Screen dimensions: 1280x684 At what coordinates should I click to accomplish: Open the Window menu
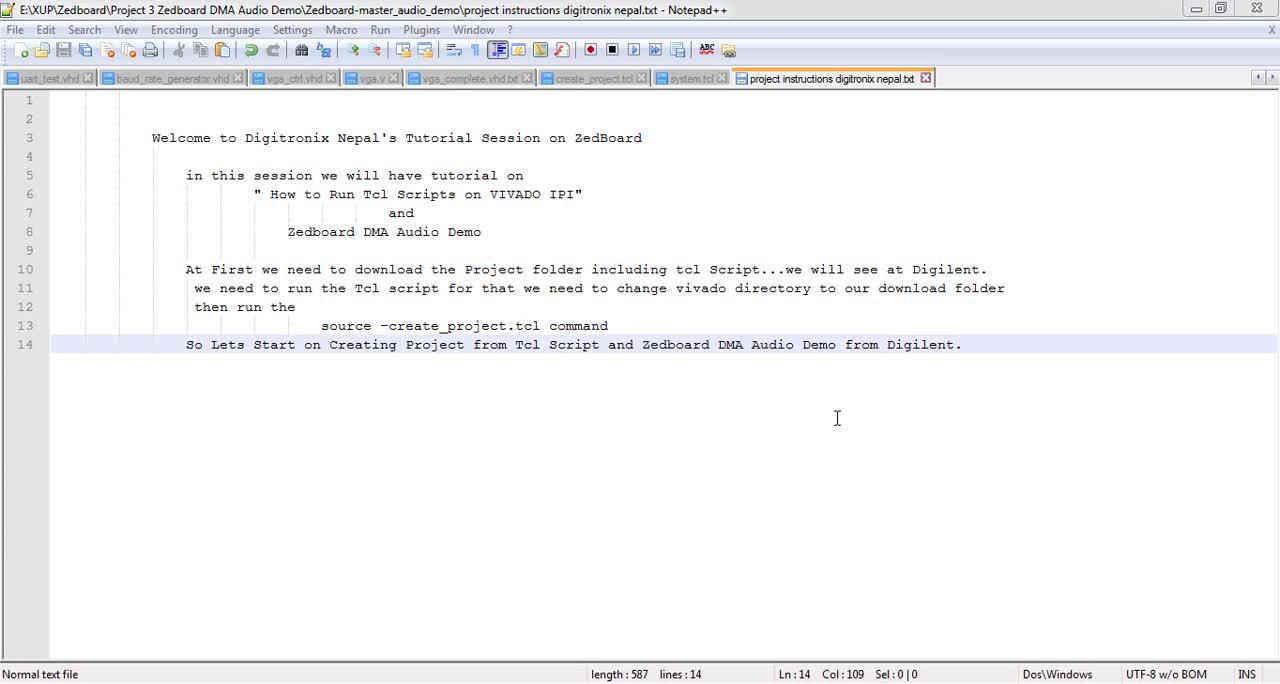tap(473, 30)
